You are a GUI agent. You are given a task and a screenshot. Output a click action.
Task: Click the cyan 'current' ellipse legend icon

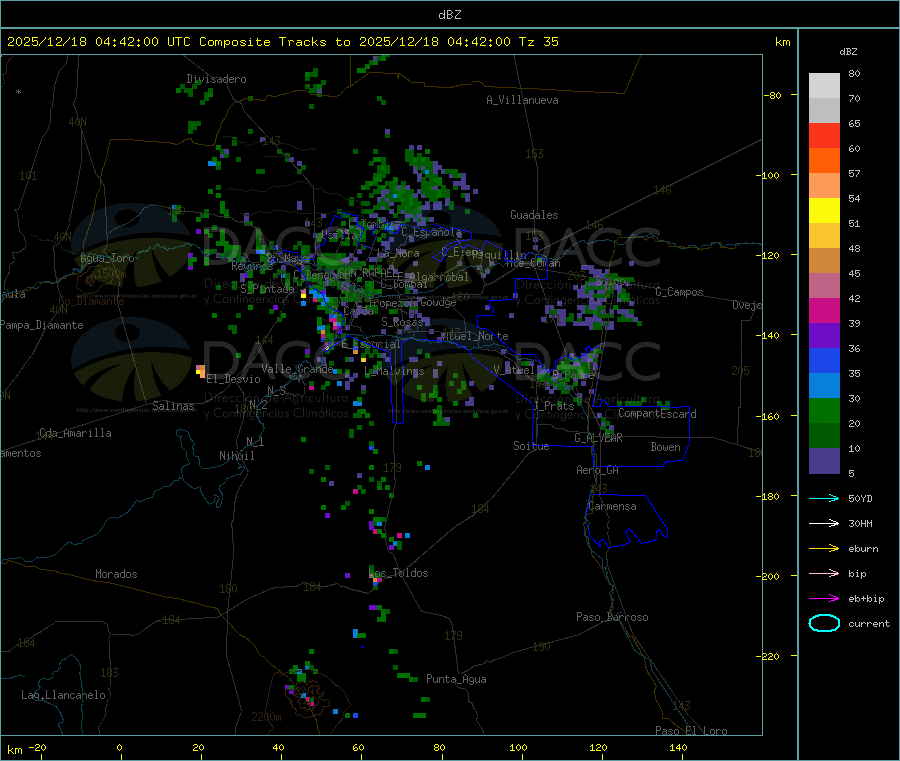coord(824,623)
